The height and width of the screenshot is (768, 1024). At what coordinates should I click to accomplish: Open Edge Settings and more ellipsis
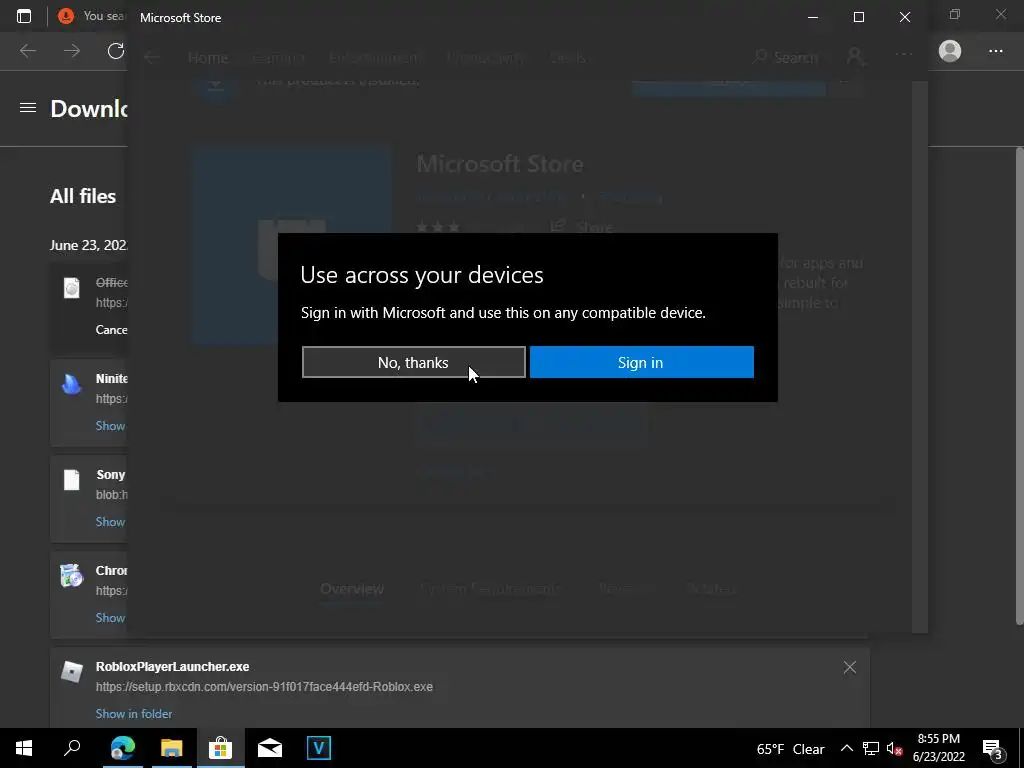(x=995, y=51)
